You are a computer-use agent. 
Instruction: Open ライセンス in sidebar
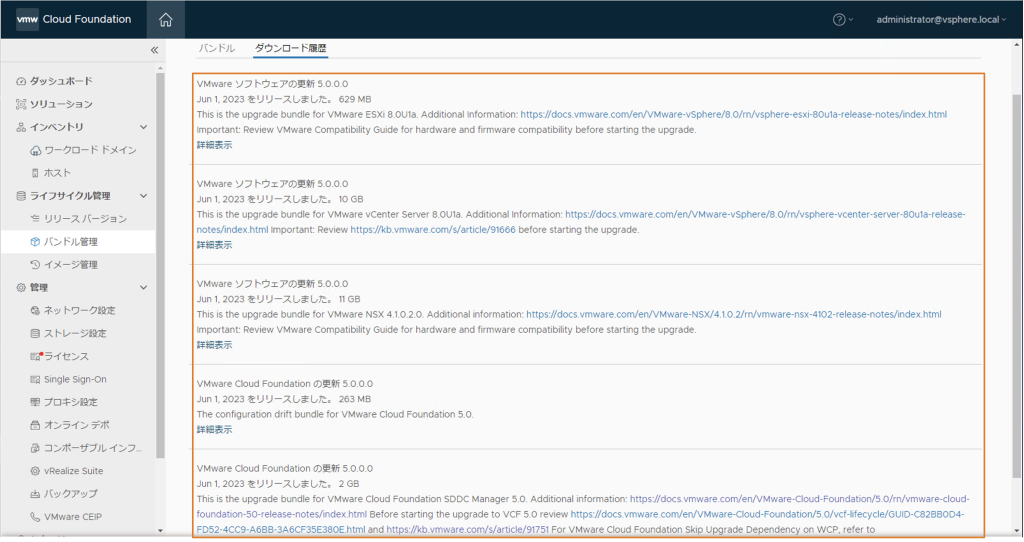pyautogui.click(x=67, y=357)
